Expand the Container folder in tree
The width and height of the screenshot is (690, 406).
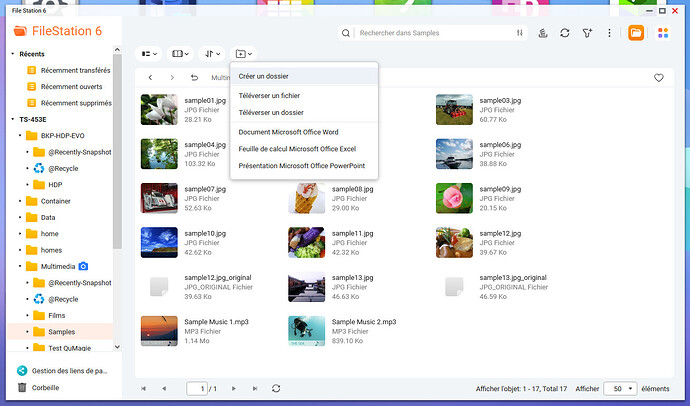pos(19,200)
